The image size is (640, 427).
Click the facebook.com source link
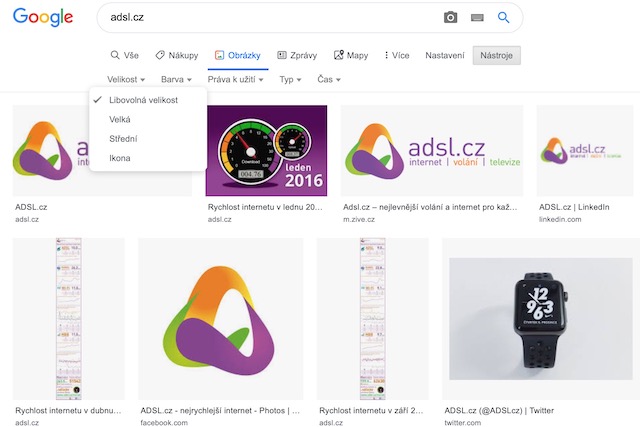[x=164, y=423]
